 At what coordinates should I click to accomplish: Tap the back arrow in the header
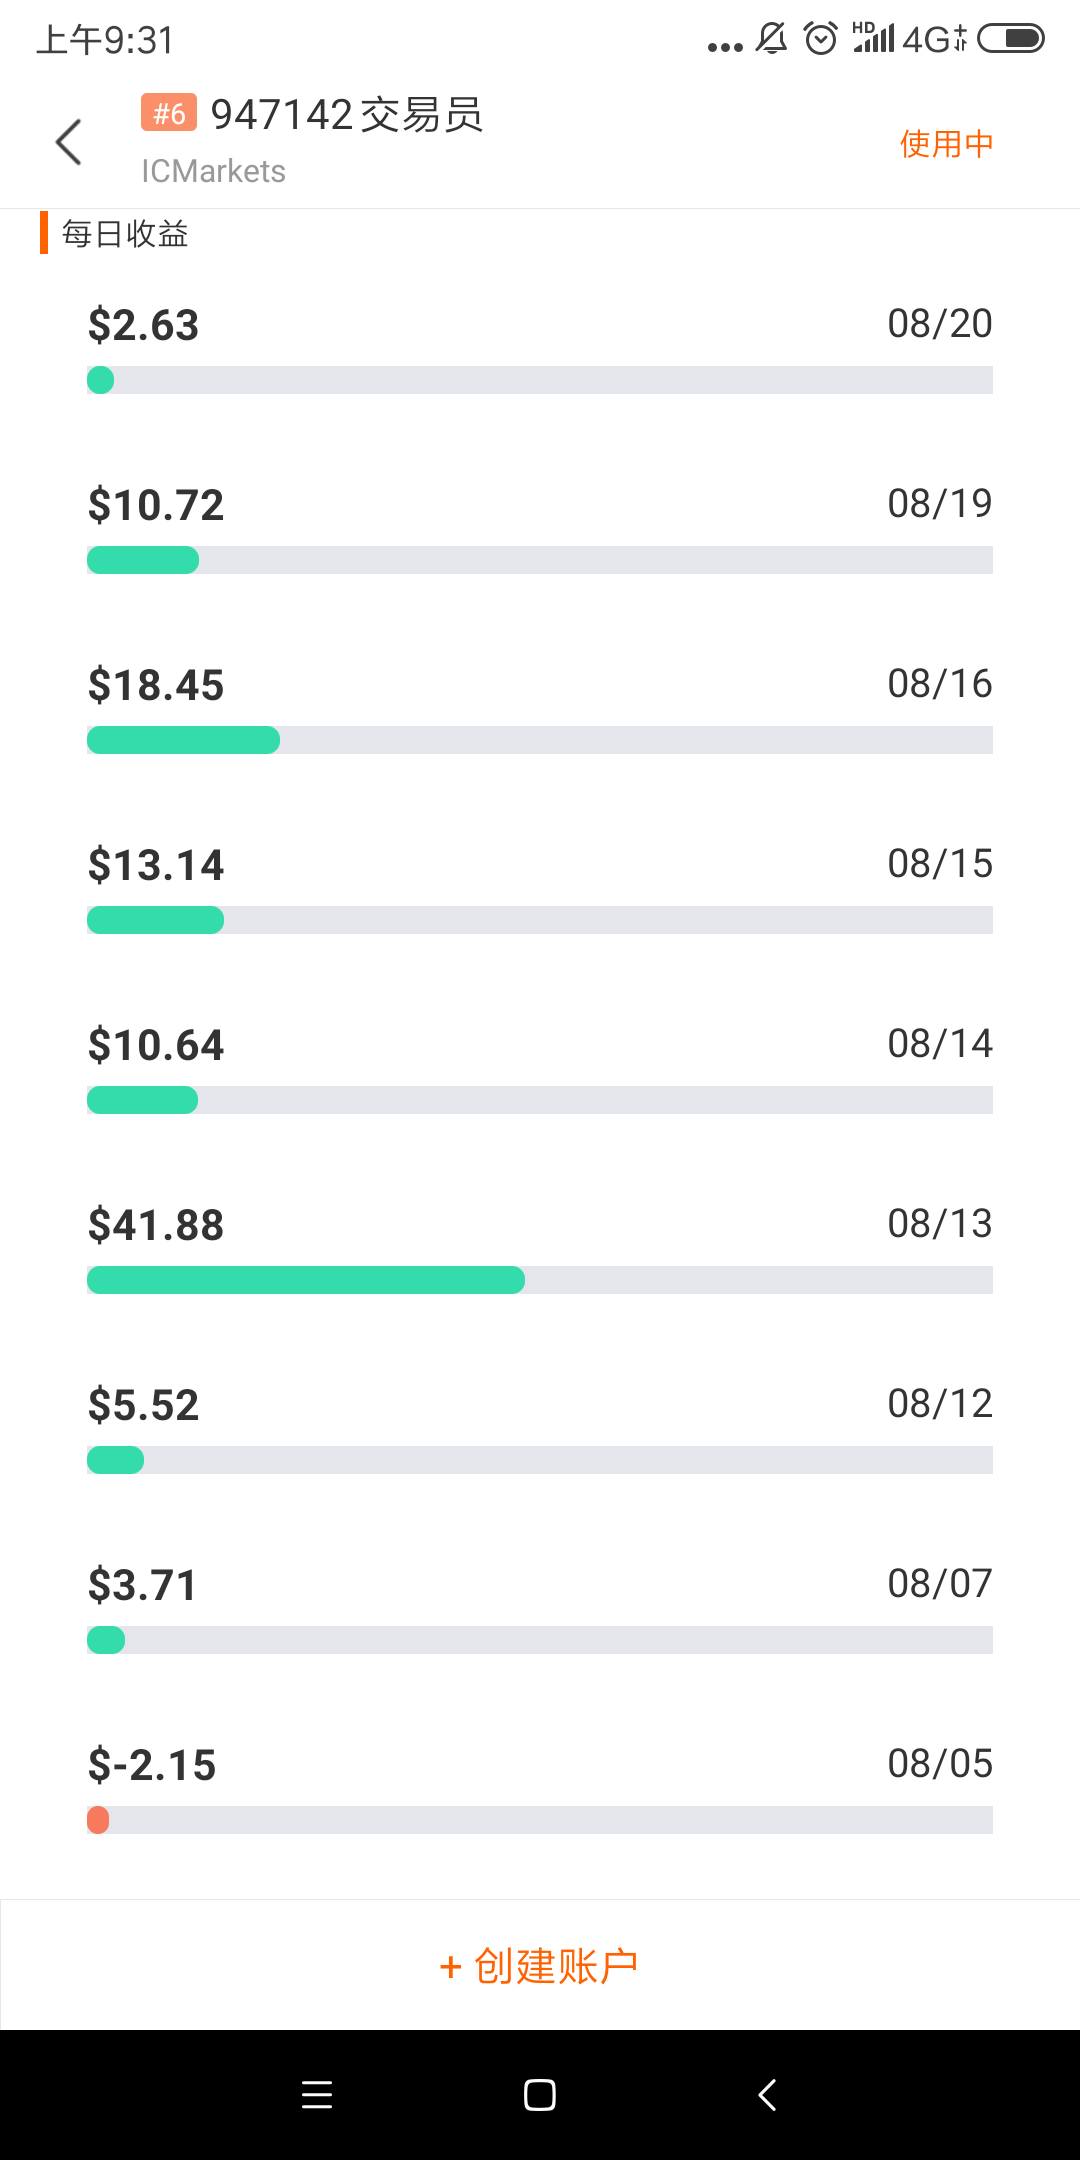(x=68, y=142)
